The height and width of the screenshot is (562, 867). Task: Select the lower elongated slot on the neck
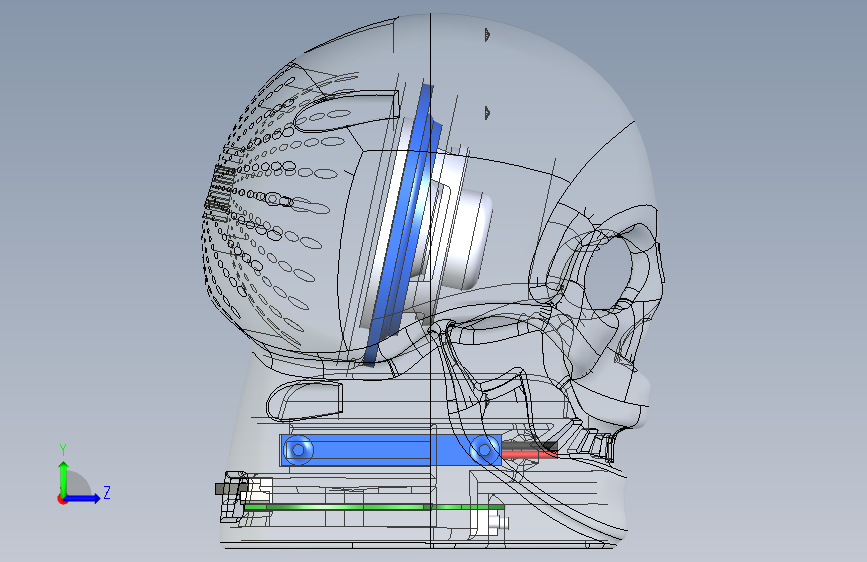(305, 402)
